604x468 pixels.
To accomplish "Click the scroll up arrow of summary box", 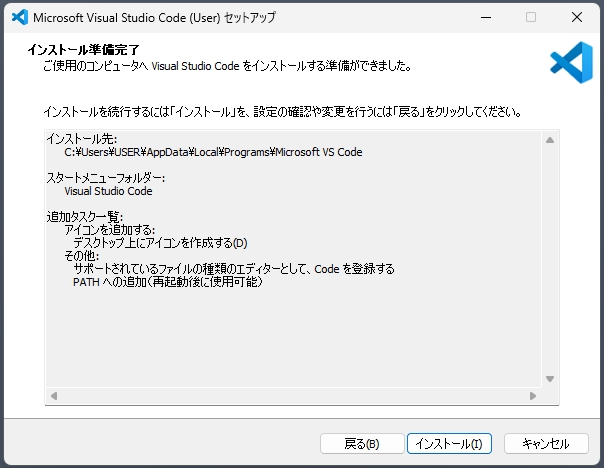I will [x=549, y=140].
